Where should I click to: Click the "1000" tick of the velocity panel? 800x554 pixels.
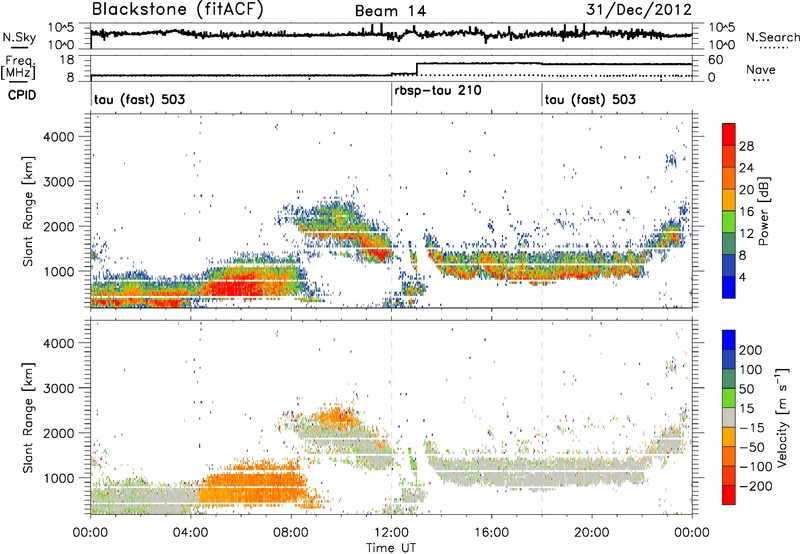(59, 478)
